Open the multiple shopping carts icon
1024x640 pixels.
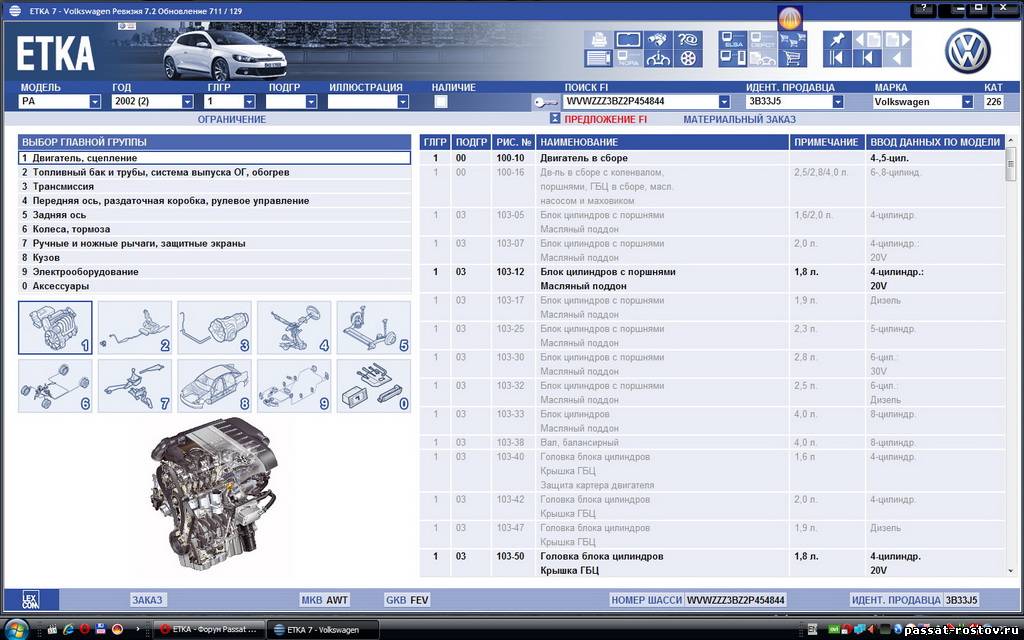793,40
